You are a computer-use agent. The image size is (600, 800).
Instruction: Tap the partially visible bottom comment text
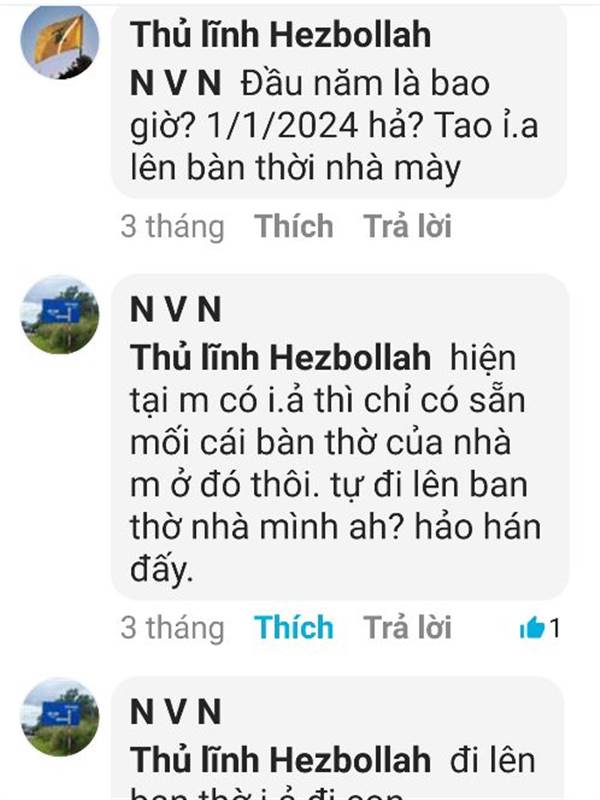pyautogui.click(x=267, y=793)
